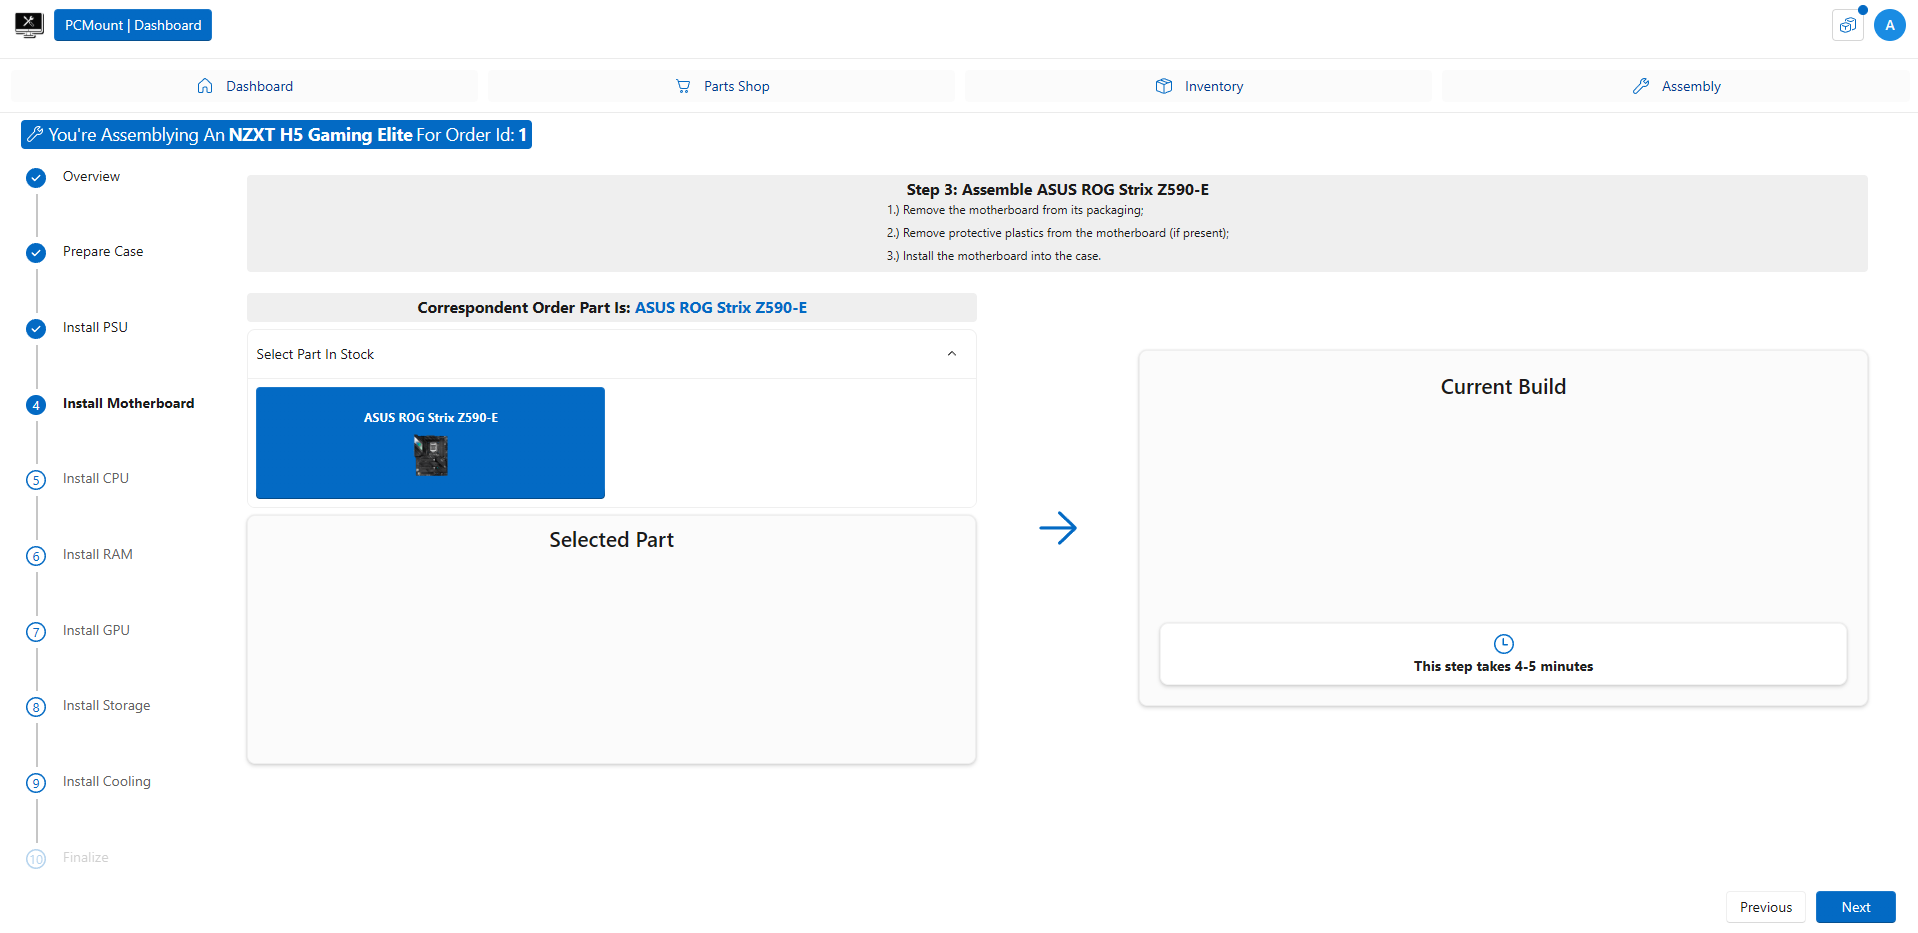This screenshot has width=1918, height=933.
Task: Click 'Remove protective plastics' instruction line
Action: 1058,234
